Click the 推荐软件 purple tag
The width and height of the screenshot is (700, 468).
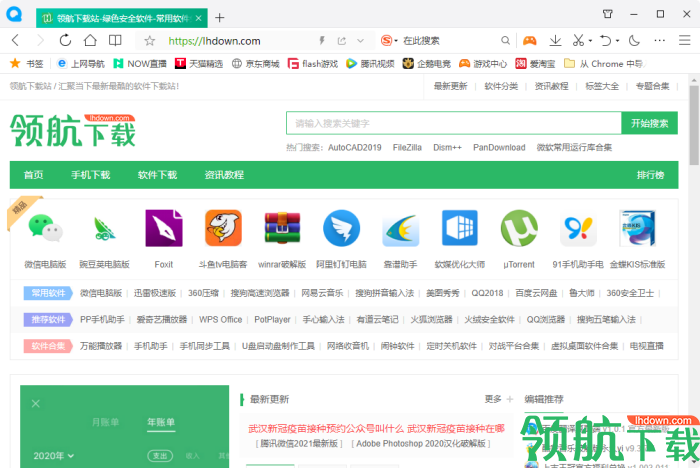click(48, 319)
